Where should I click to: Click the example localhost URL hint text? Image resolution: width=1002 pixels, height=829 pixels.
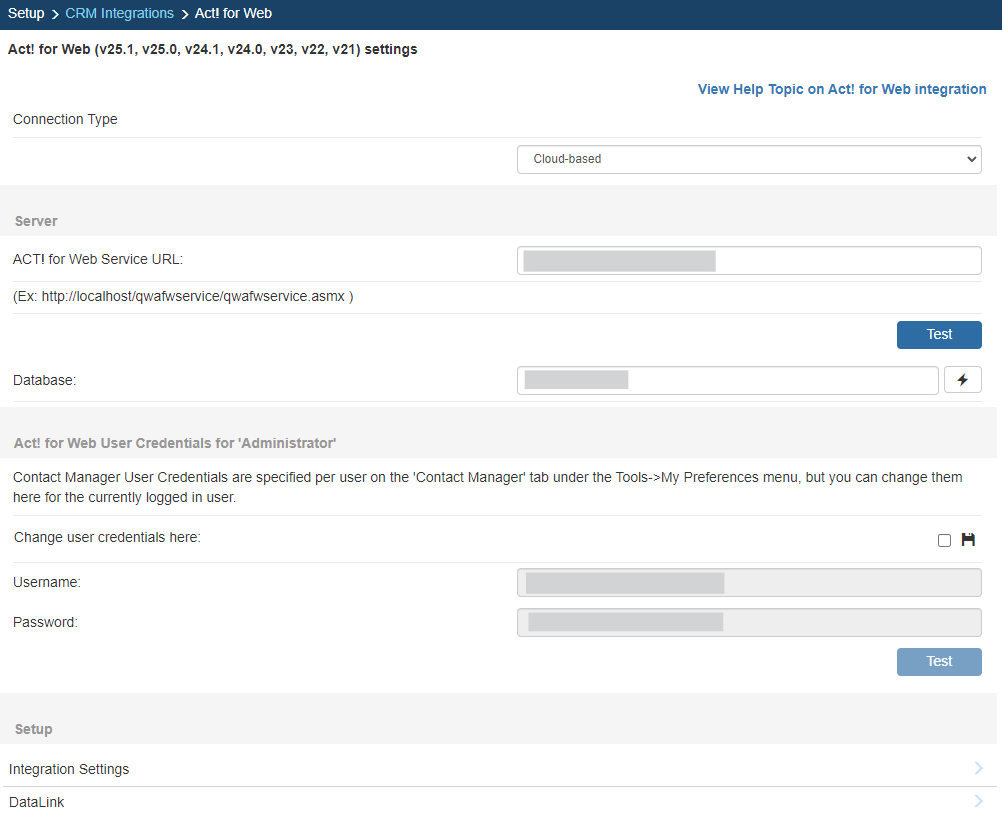point(183,297)
